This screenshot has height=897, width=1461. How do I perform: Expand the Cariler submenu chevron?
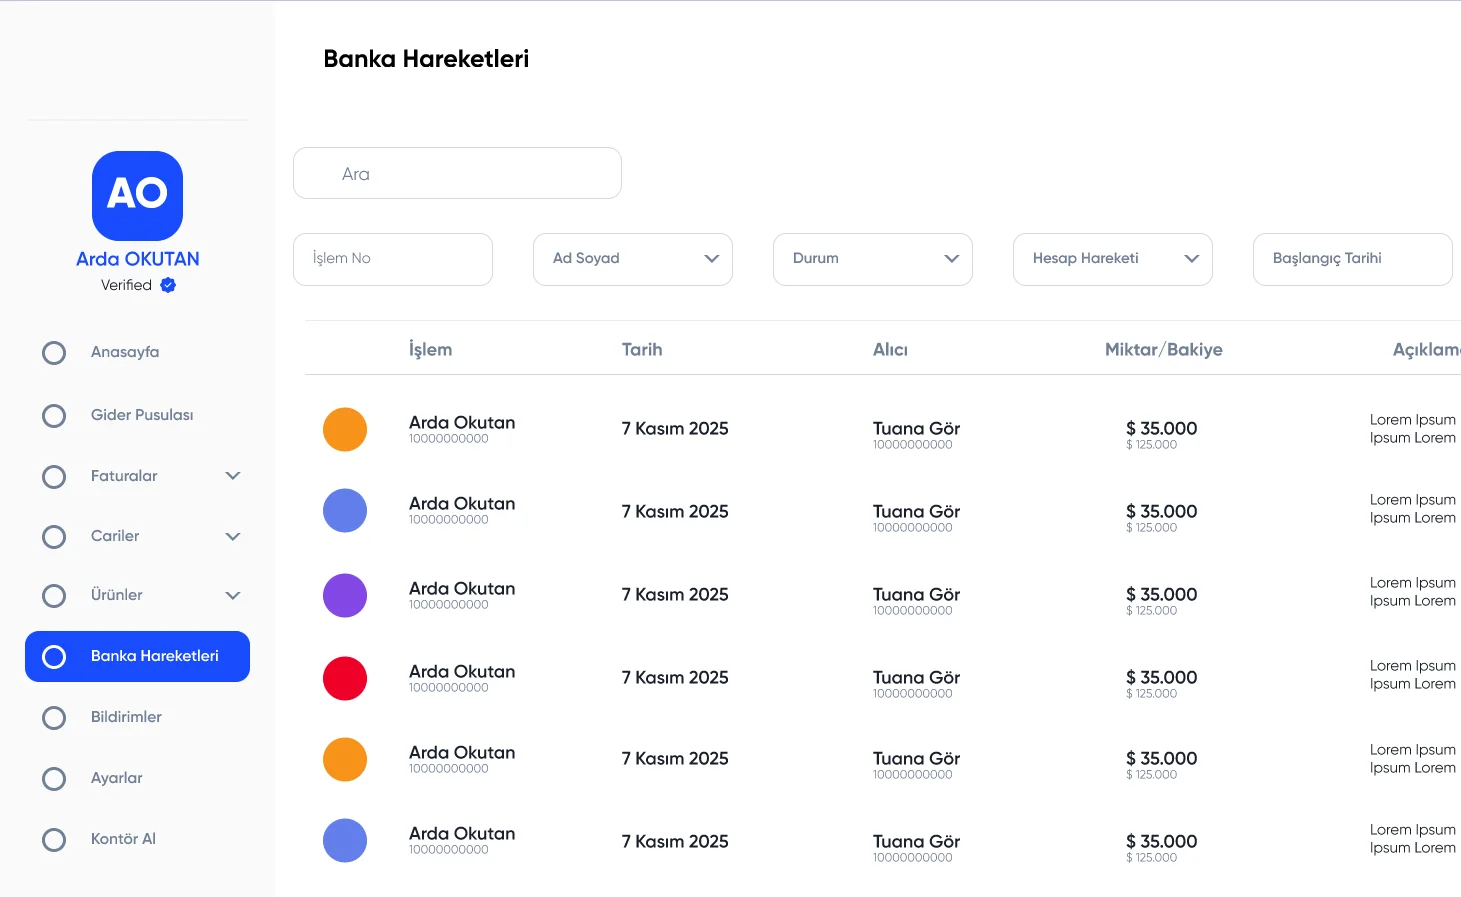click(233, 537)
